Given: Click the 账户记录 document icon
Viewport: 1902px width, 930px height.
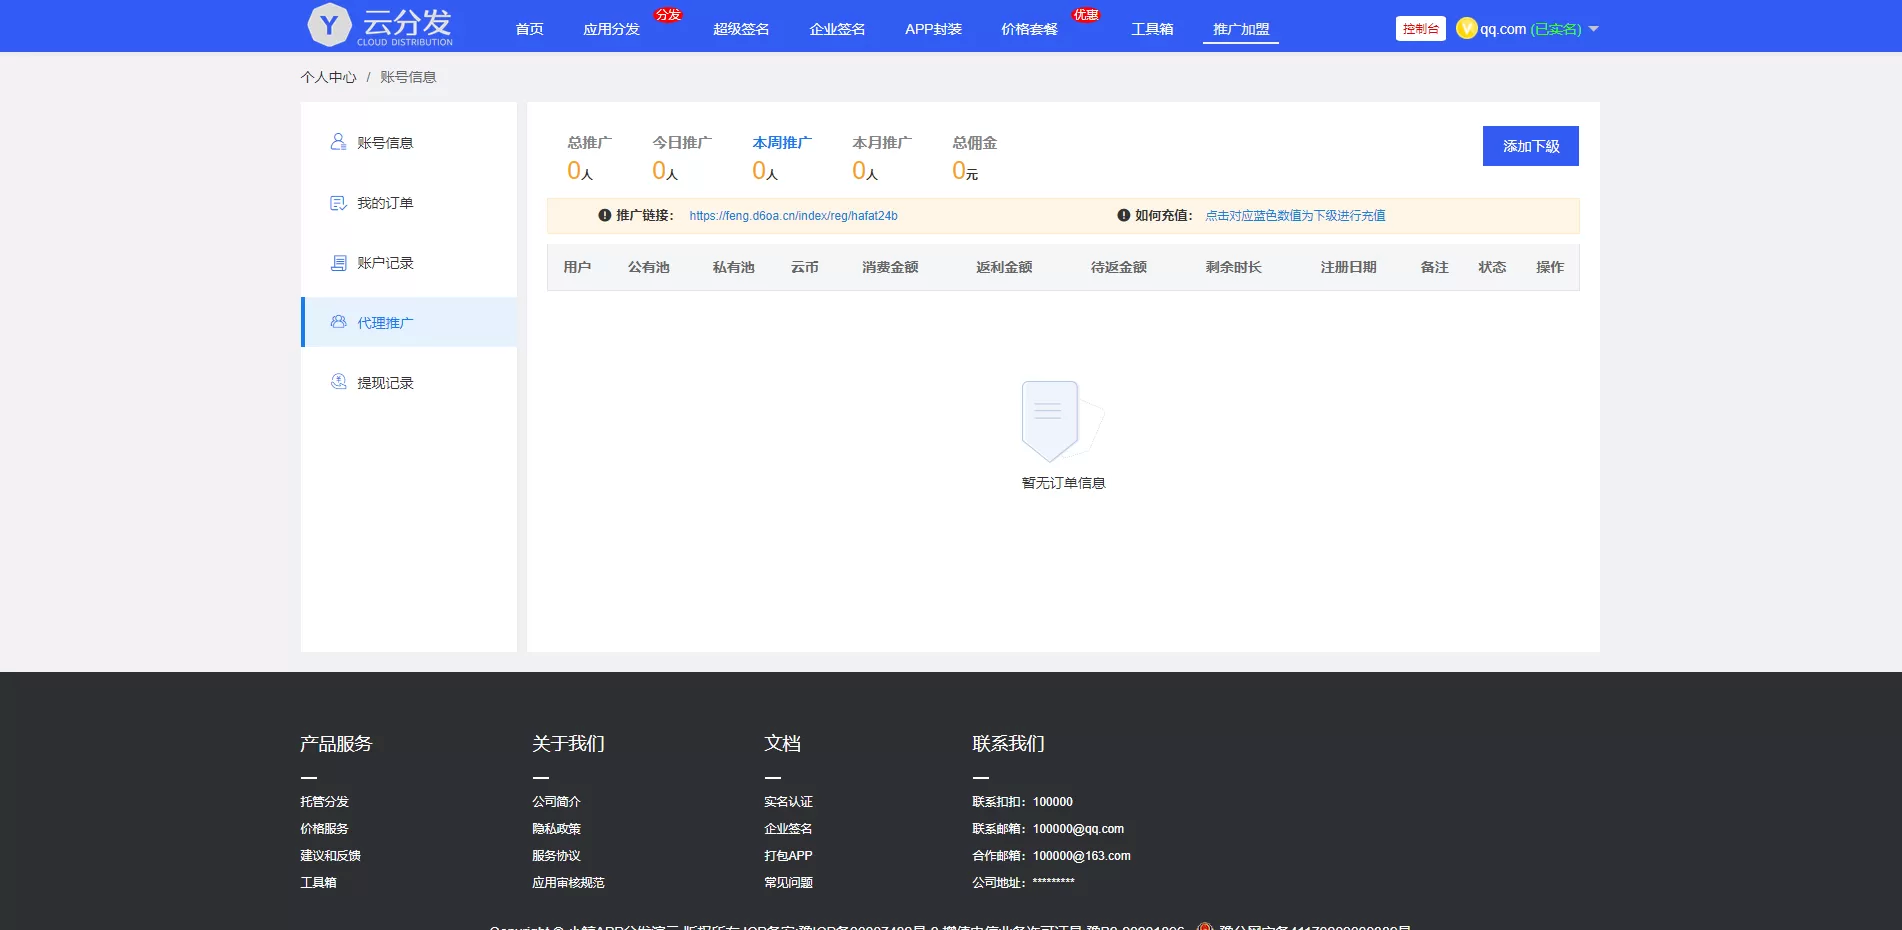Looking at the screenshot, I should tap(338, 263).
